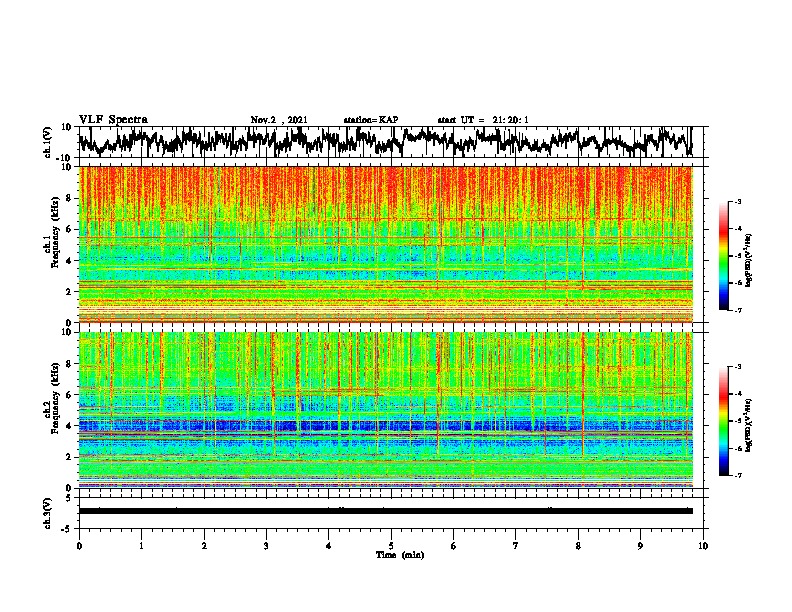Click the time axis tick label 5
The image size is (792, 612).
click(x=391, y=546)
